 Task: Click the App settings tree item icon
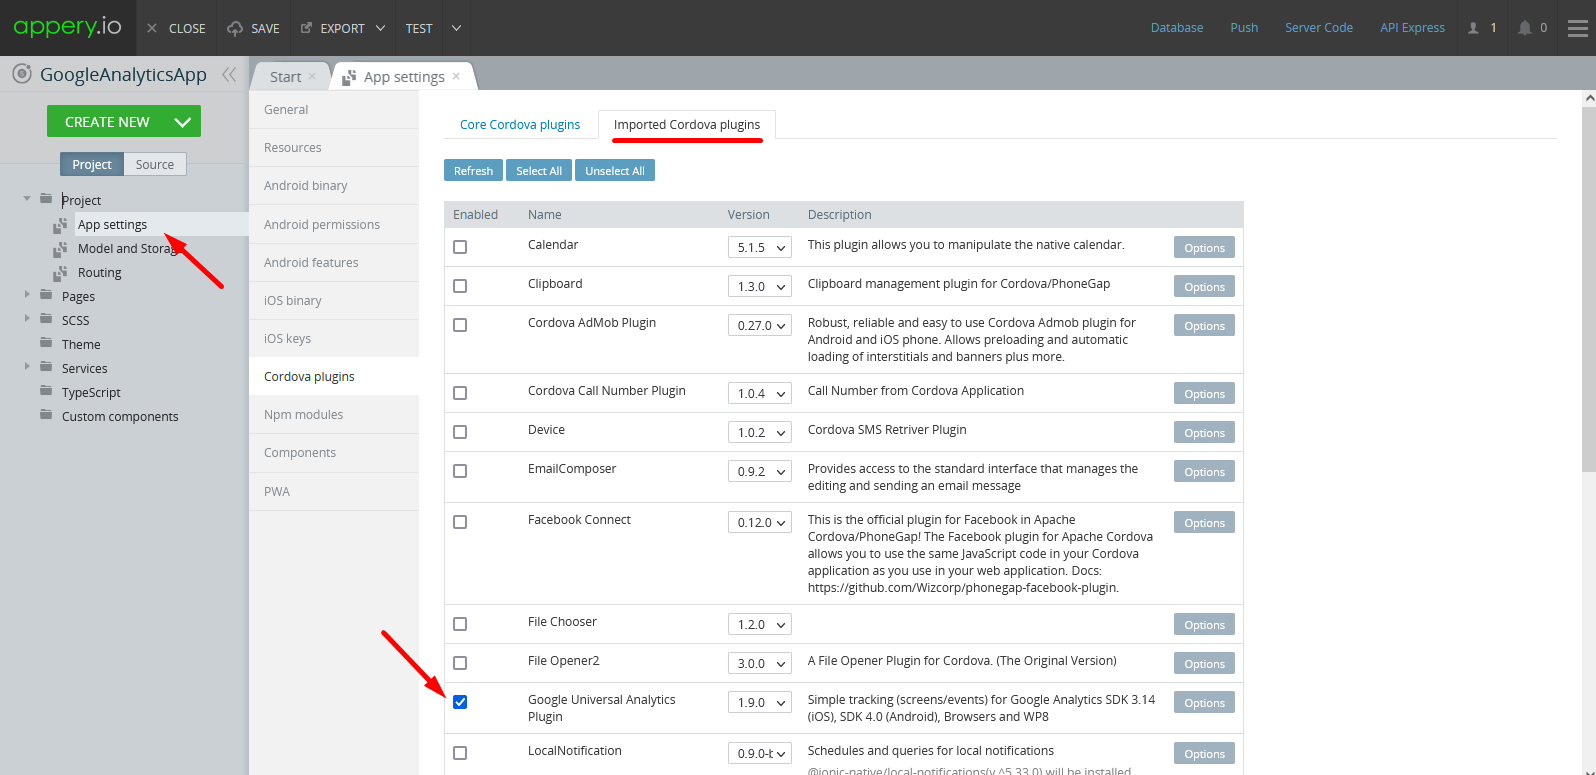[60, 225]
